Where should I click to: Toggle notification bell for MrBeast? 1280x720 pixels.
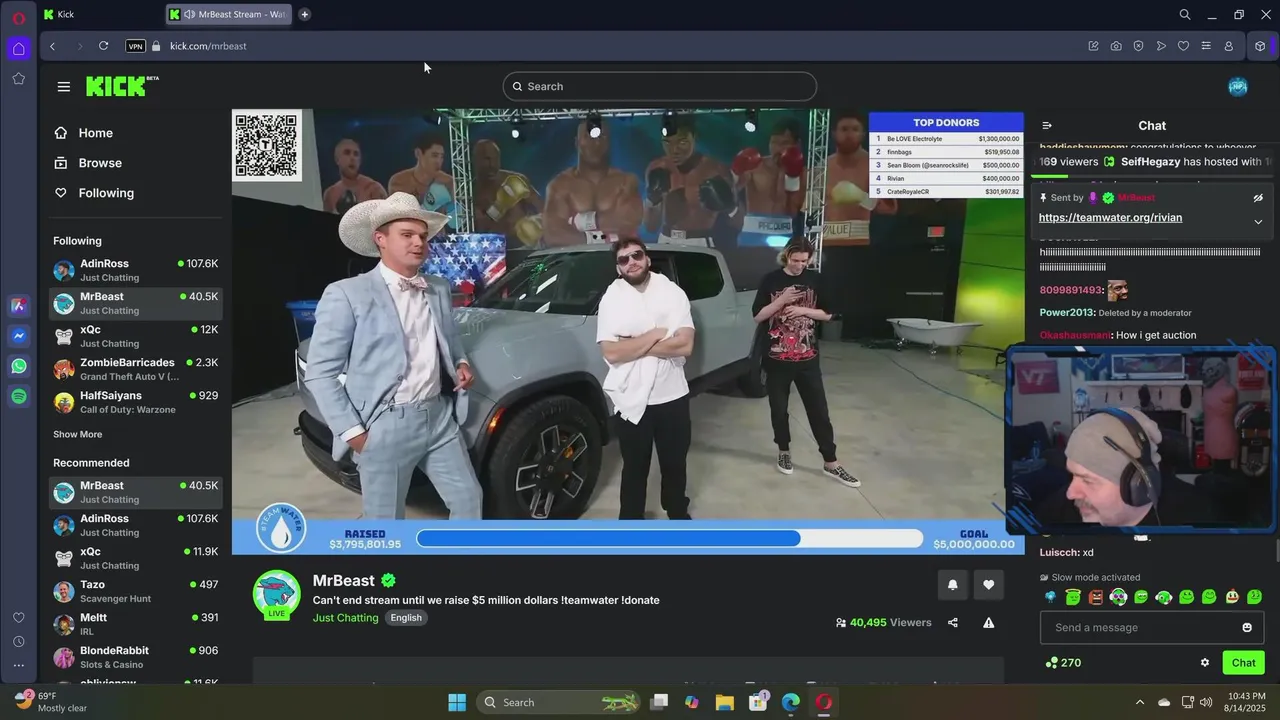(x=952, y=585)
